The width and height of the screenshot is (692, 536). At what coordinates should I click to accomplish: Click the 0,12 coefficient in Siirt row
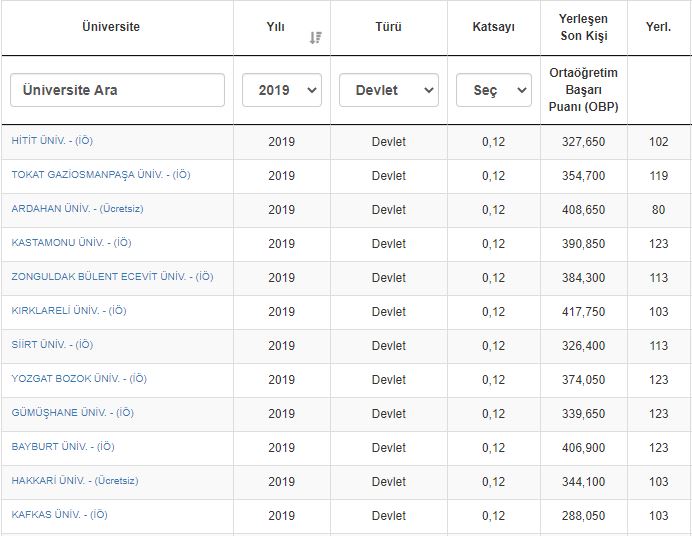tap(493, 345)
